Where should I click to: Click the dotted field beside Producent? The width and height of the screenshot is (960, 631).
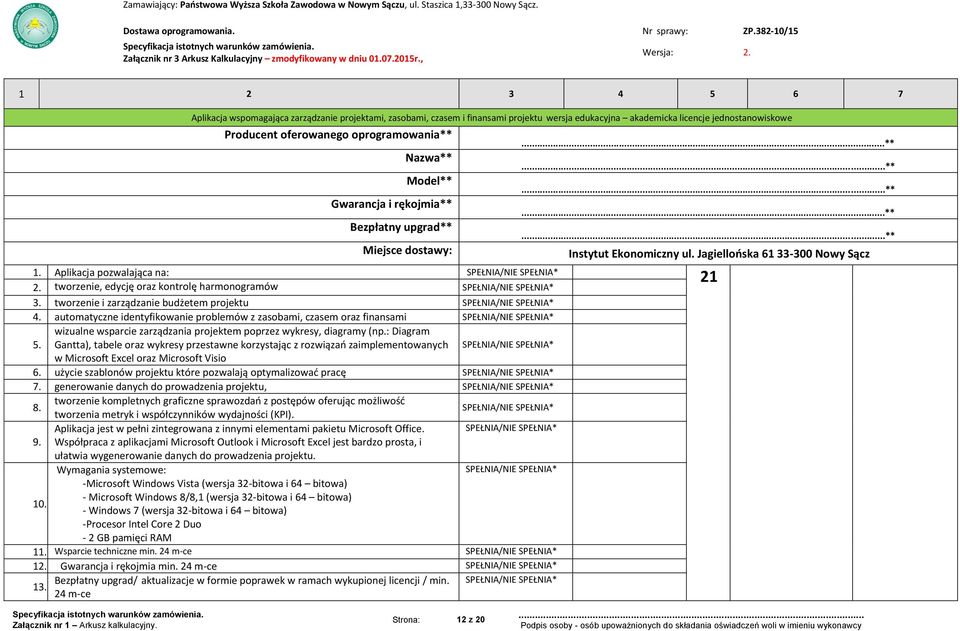pyautogui.click(x=708, y=143)
